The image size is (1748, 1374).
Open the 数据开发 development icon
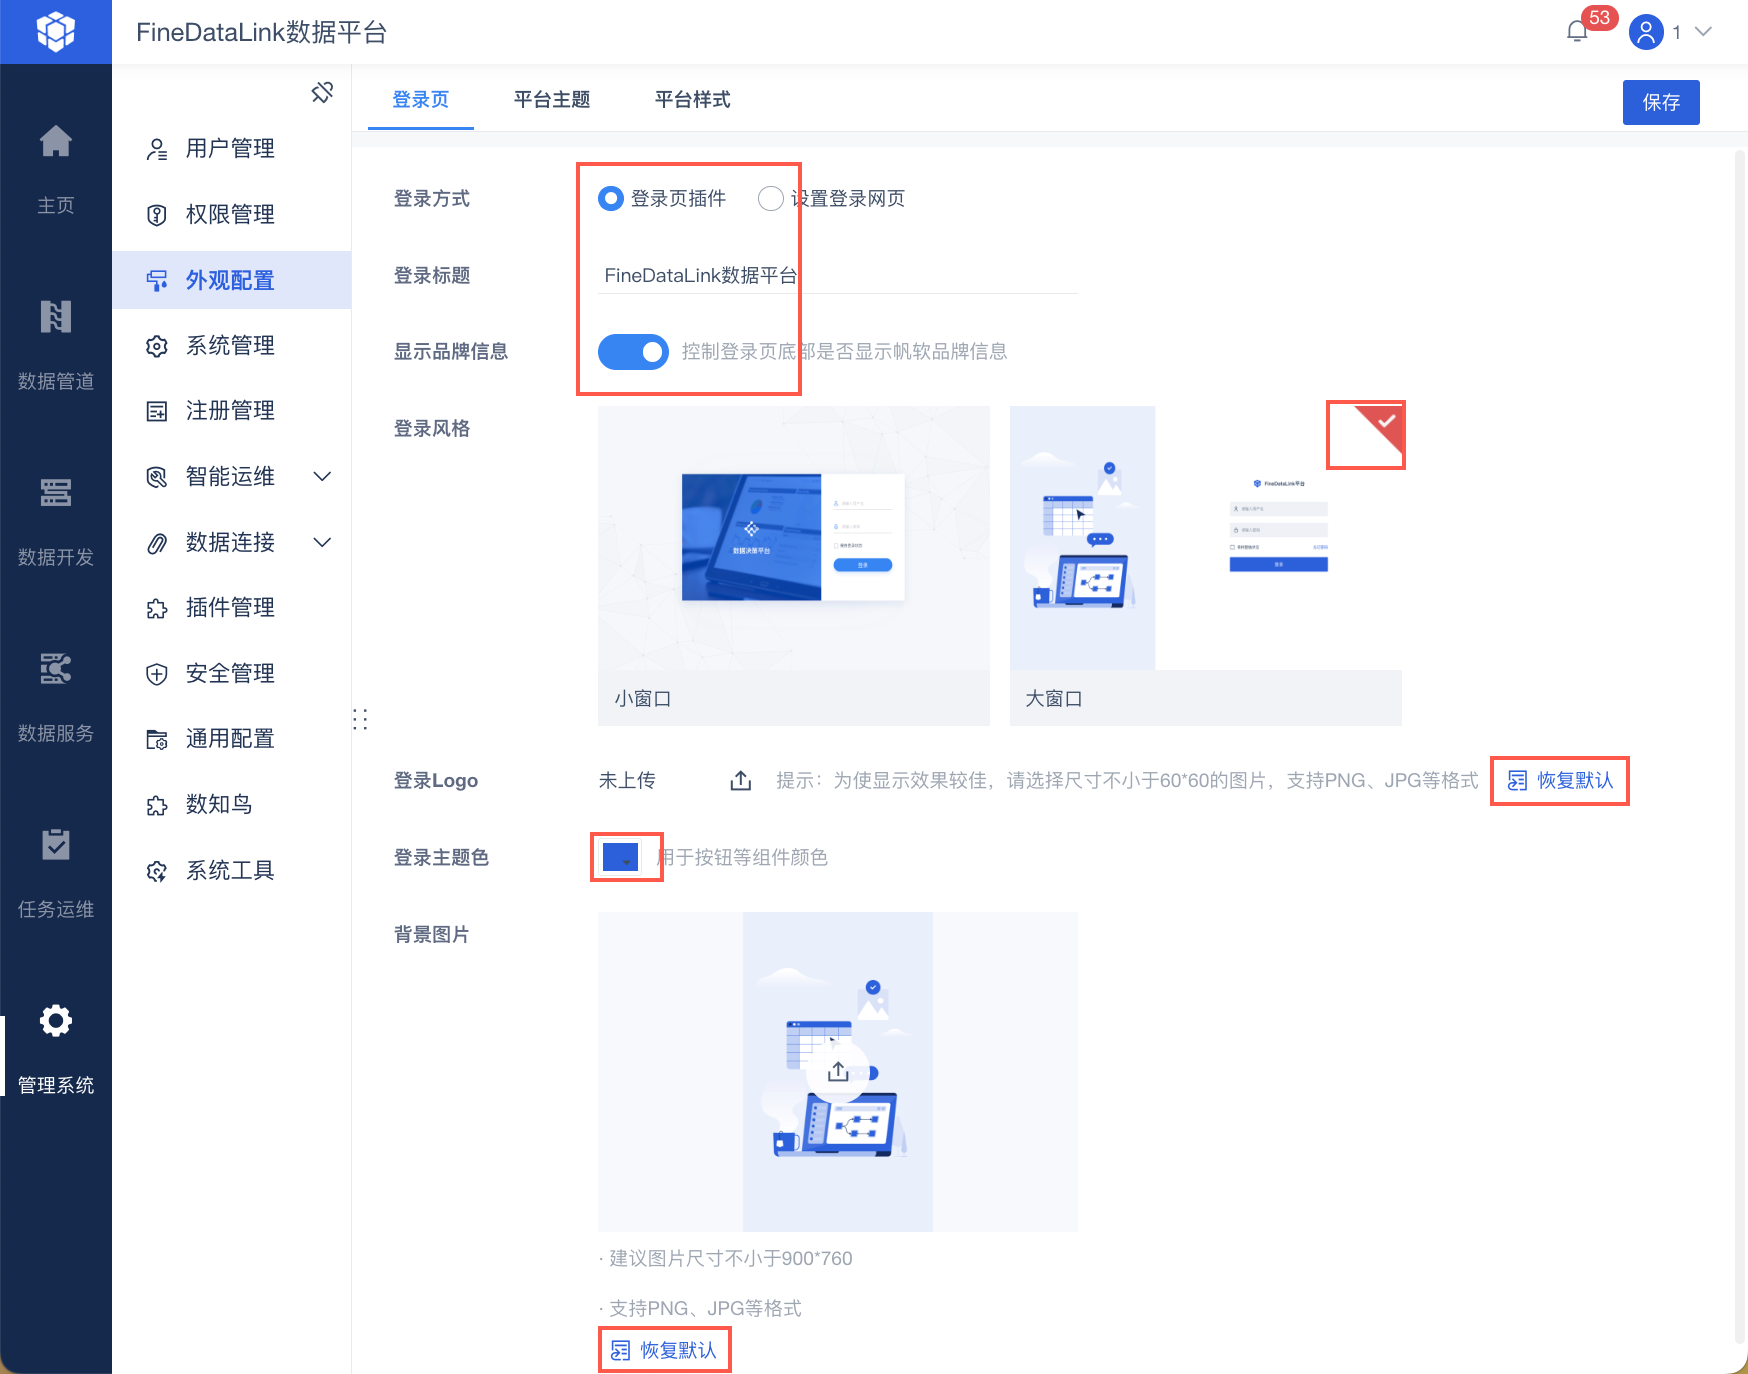tap(56, 493)
